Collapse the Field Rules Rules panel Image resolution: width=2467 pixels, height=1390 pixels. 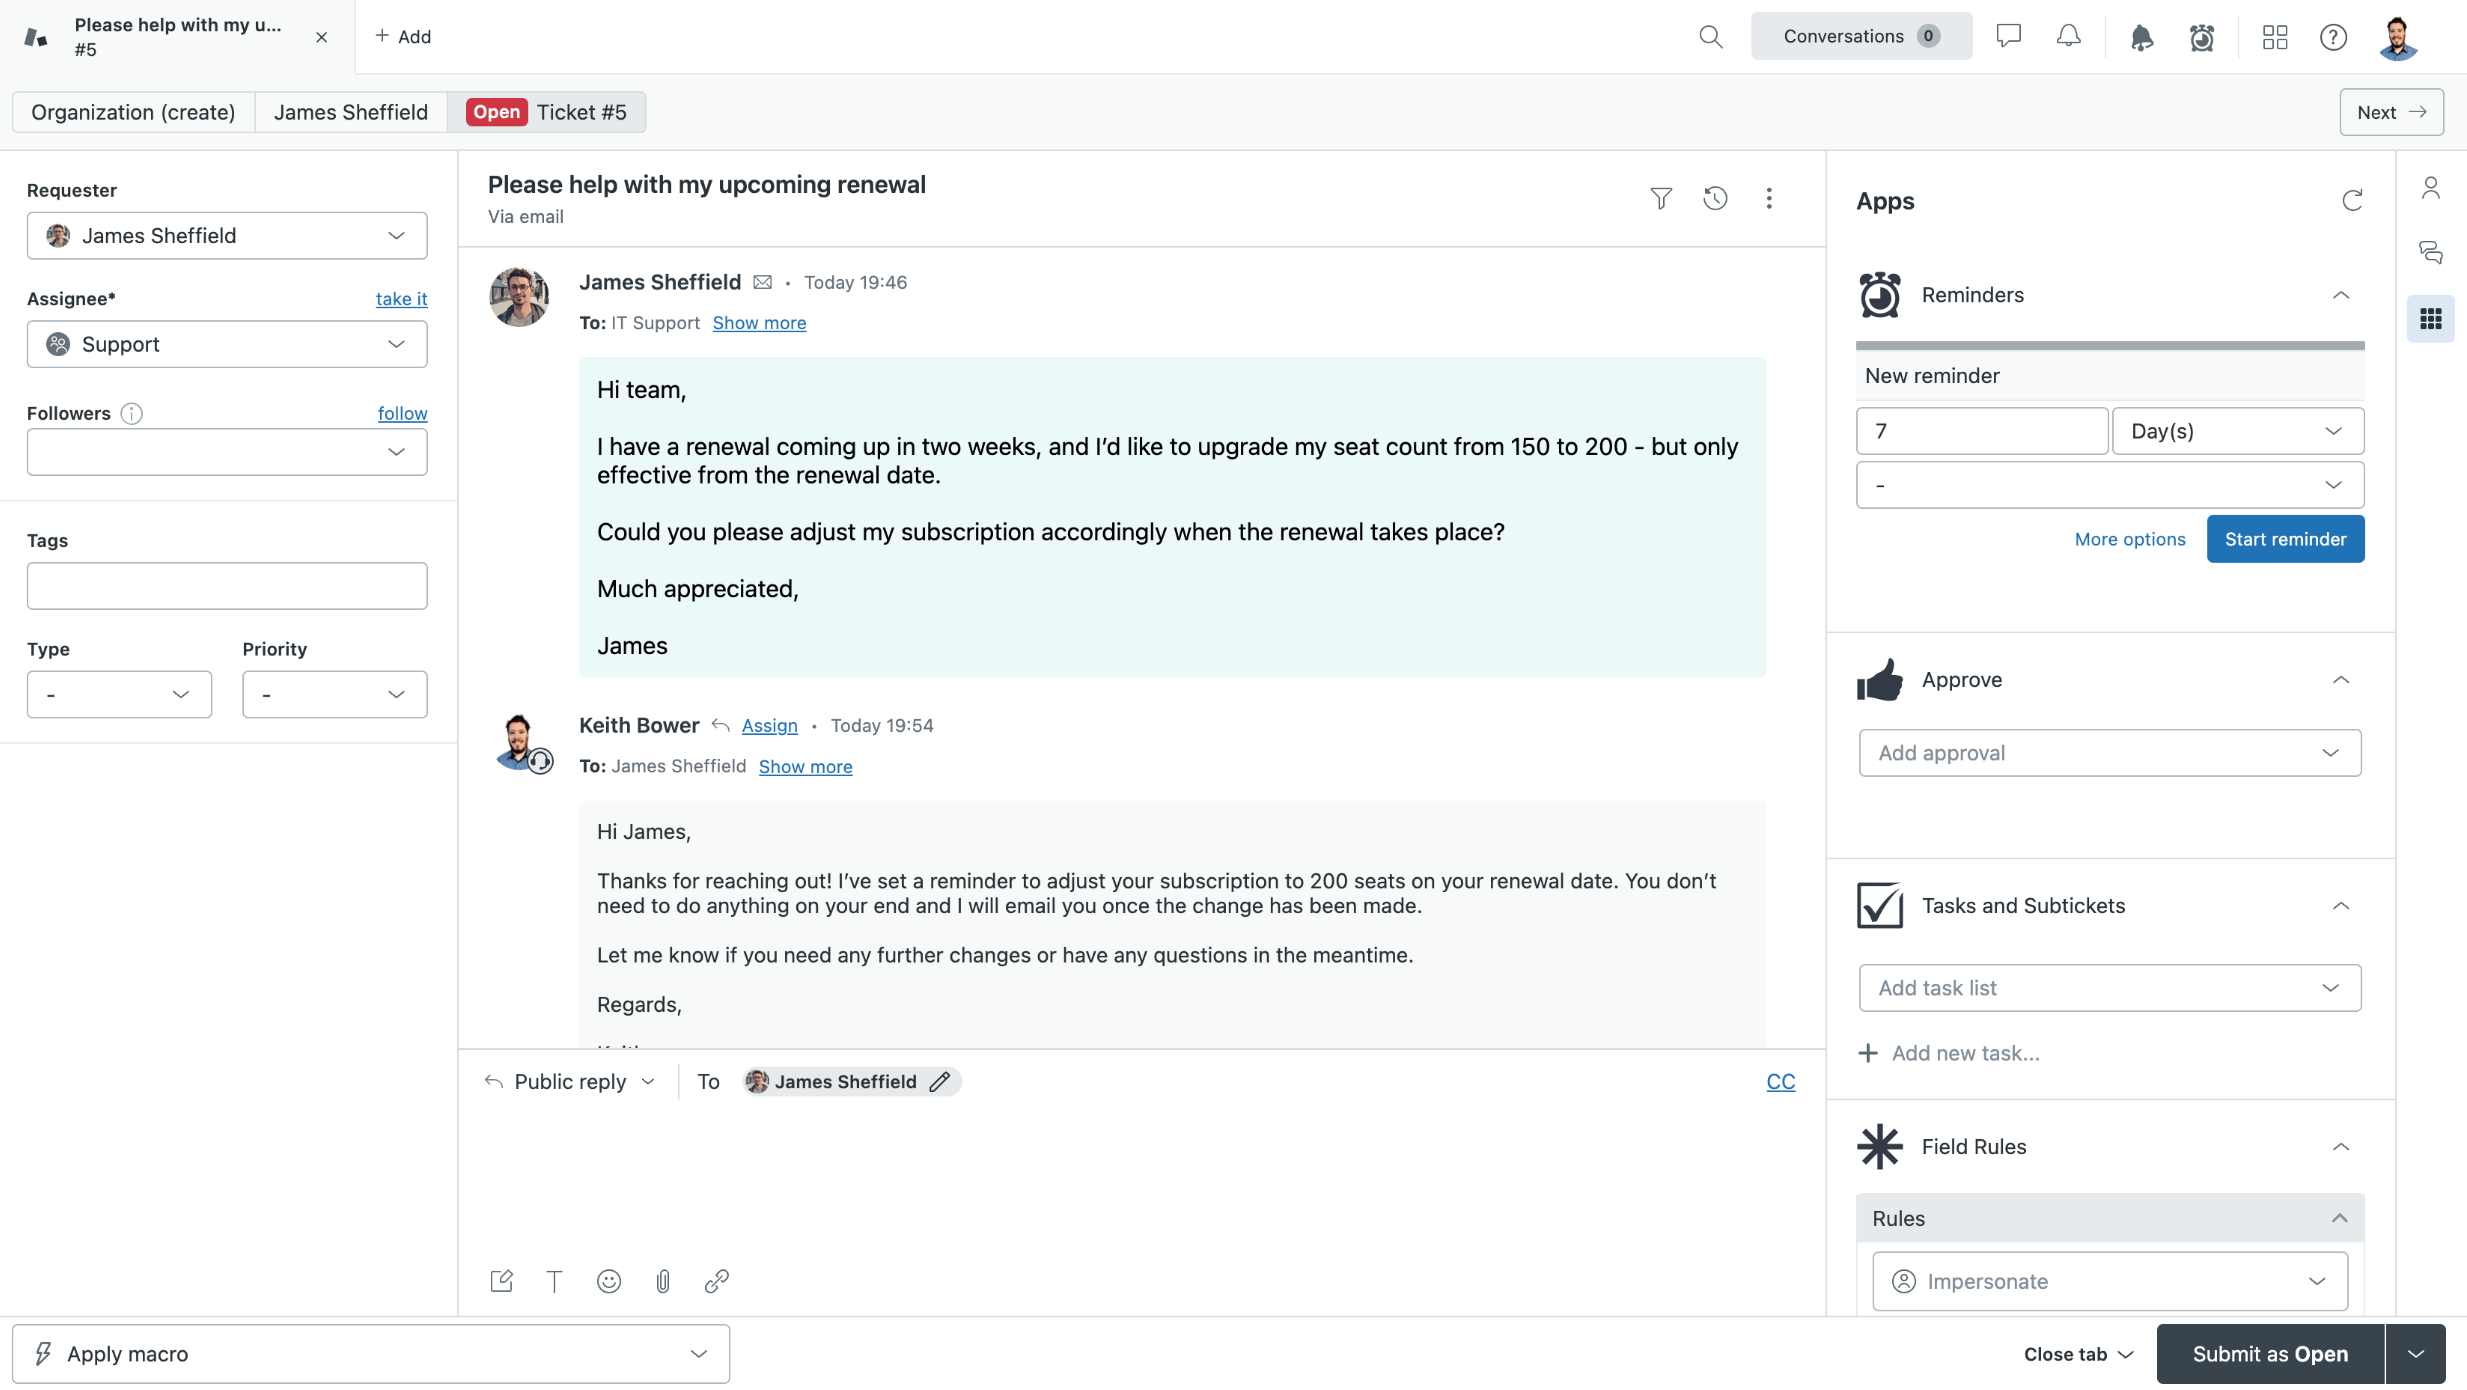pyautogui.click(x=2339, y=1218)
